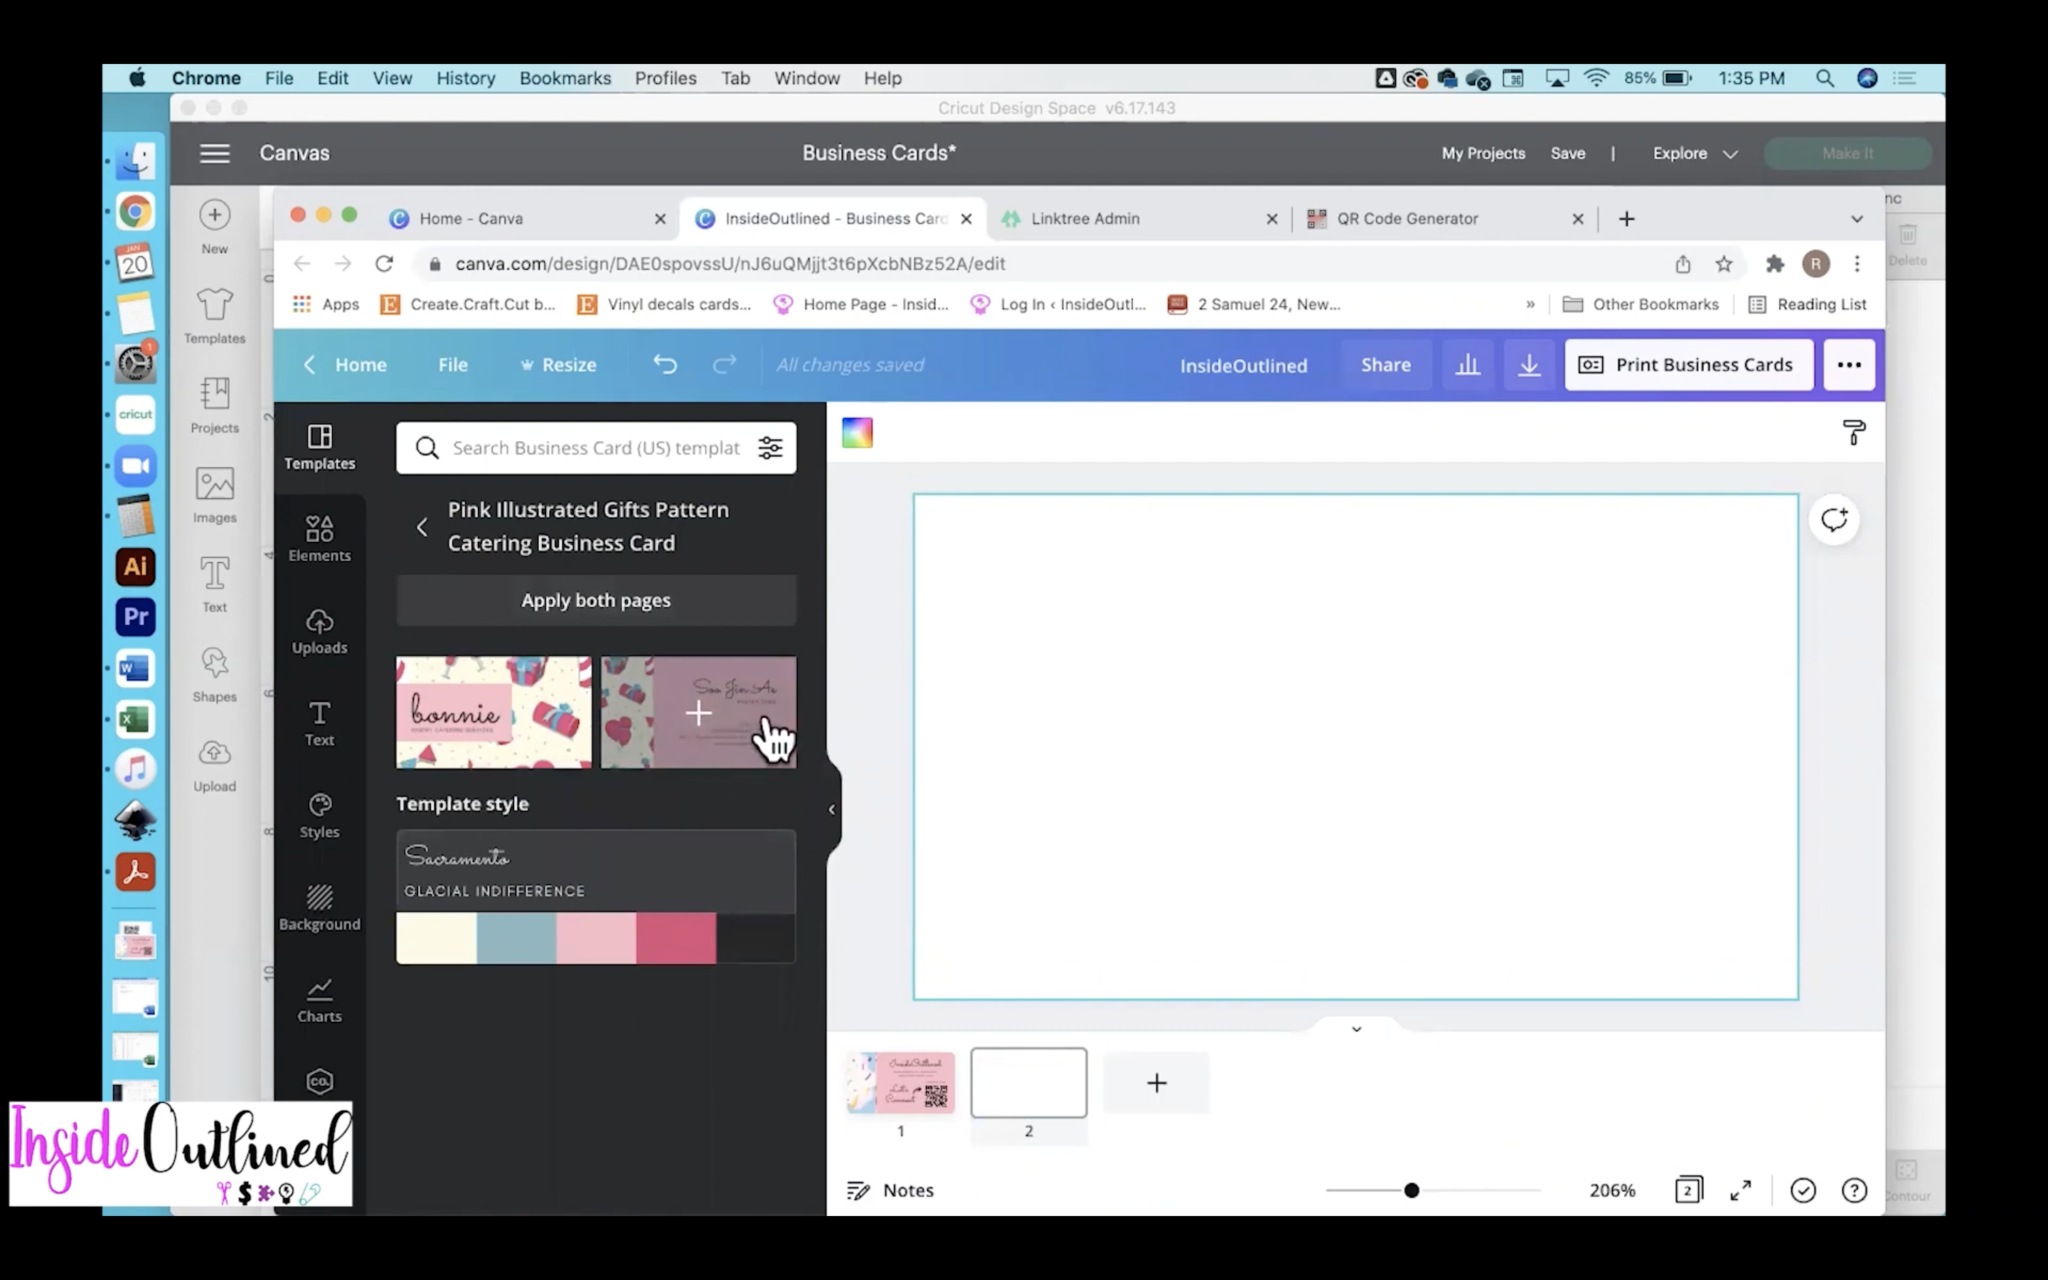This screenshot has height=1280, width=2048.
Task: Hide page thumbnails with down chevron
Action: click(1356, 1029)
